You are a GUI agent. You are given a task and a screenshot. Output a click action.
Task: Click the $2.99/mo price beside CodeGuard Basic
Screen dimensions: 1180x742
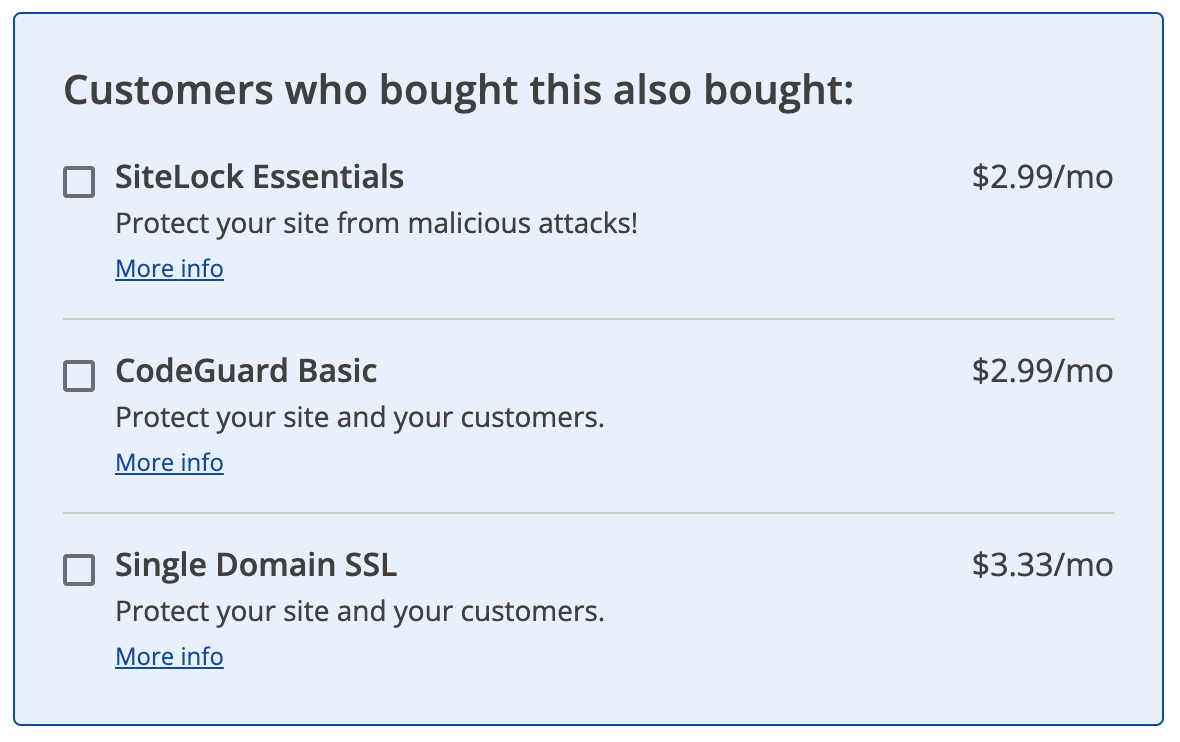tap(1044, 371)
